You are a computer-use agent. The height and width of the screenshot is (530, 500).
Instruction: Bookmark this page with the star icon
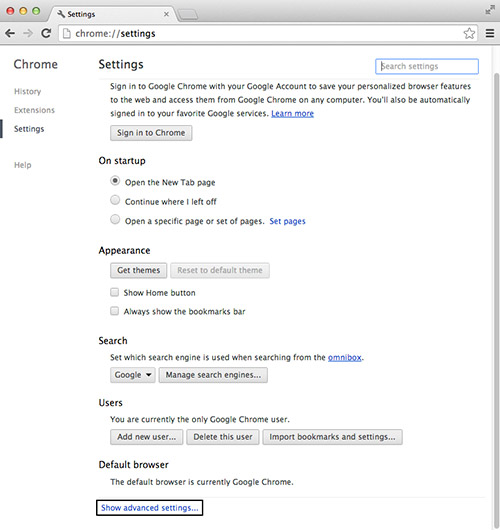pos(469,33)
